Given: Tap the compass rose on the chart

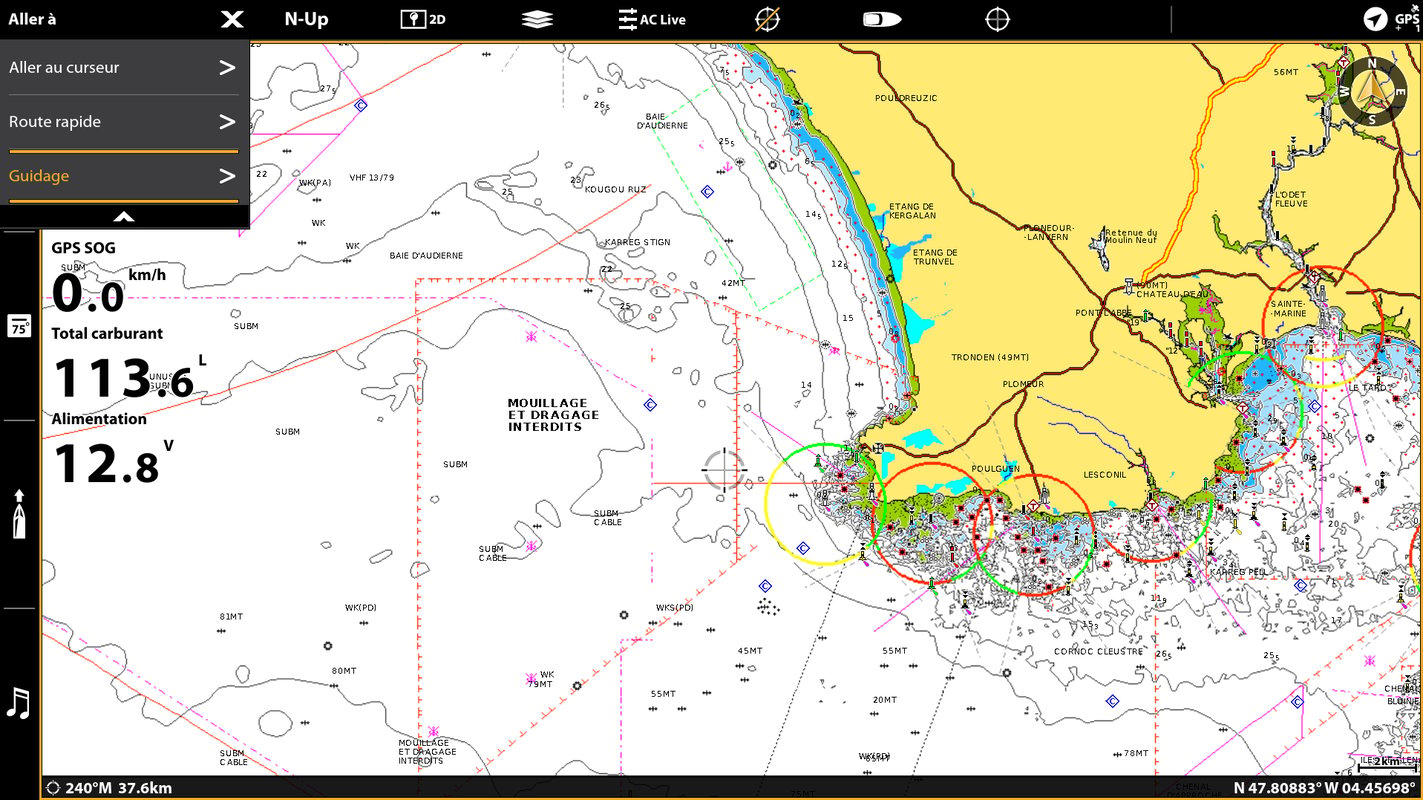Looking at the screenshot, I should (1372, 91).
